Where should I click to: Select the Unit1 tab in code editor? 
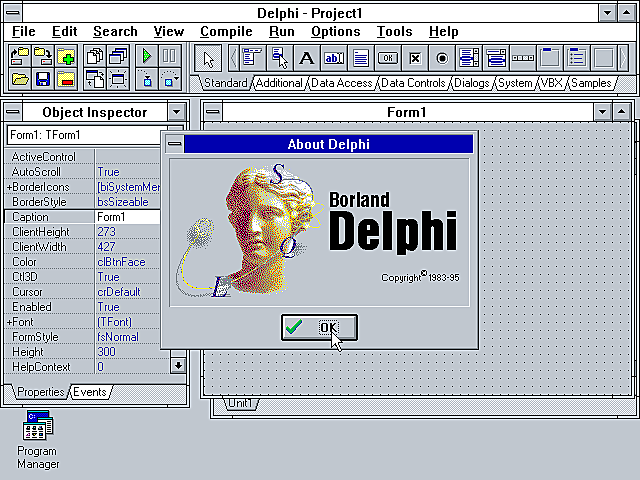click(240, 403)
